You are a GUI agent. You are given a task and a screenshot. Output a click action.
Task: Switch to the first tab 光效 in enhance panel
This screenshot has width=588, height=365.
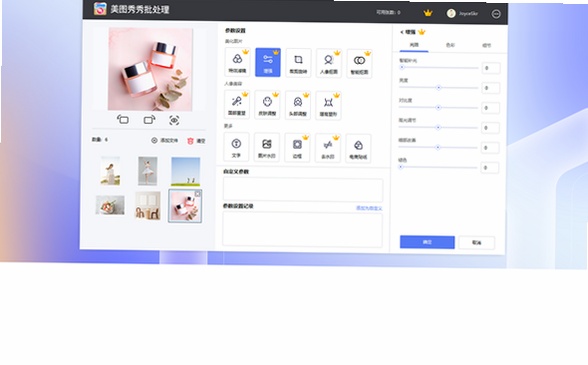click(x=414, y=45)
